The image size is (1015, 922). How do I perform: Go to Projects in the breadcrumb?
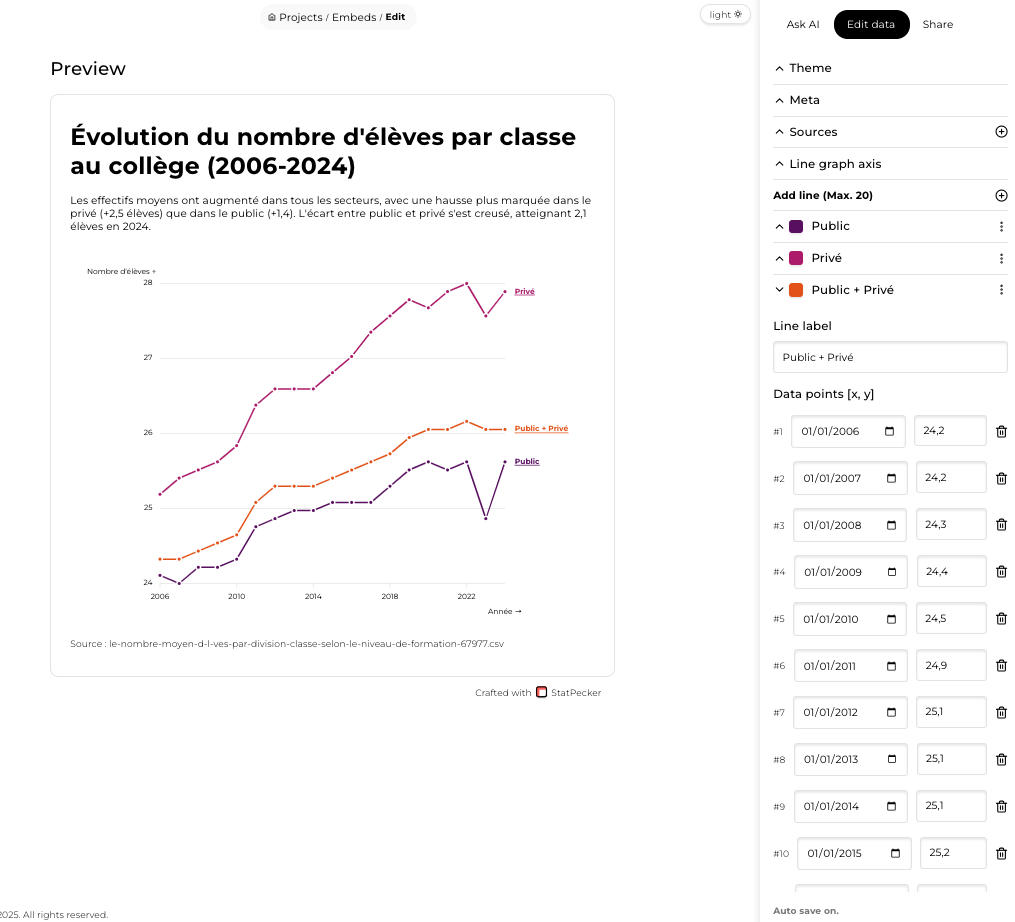coord(300,17)
